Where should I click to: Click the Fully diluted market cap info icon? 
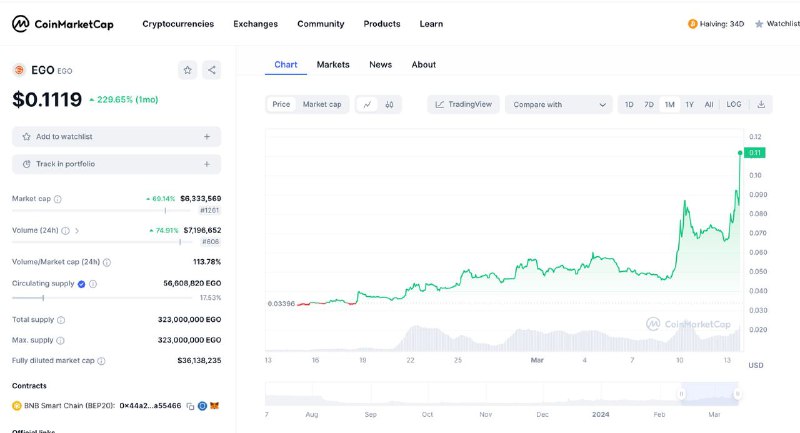[101, 361]
